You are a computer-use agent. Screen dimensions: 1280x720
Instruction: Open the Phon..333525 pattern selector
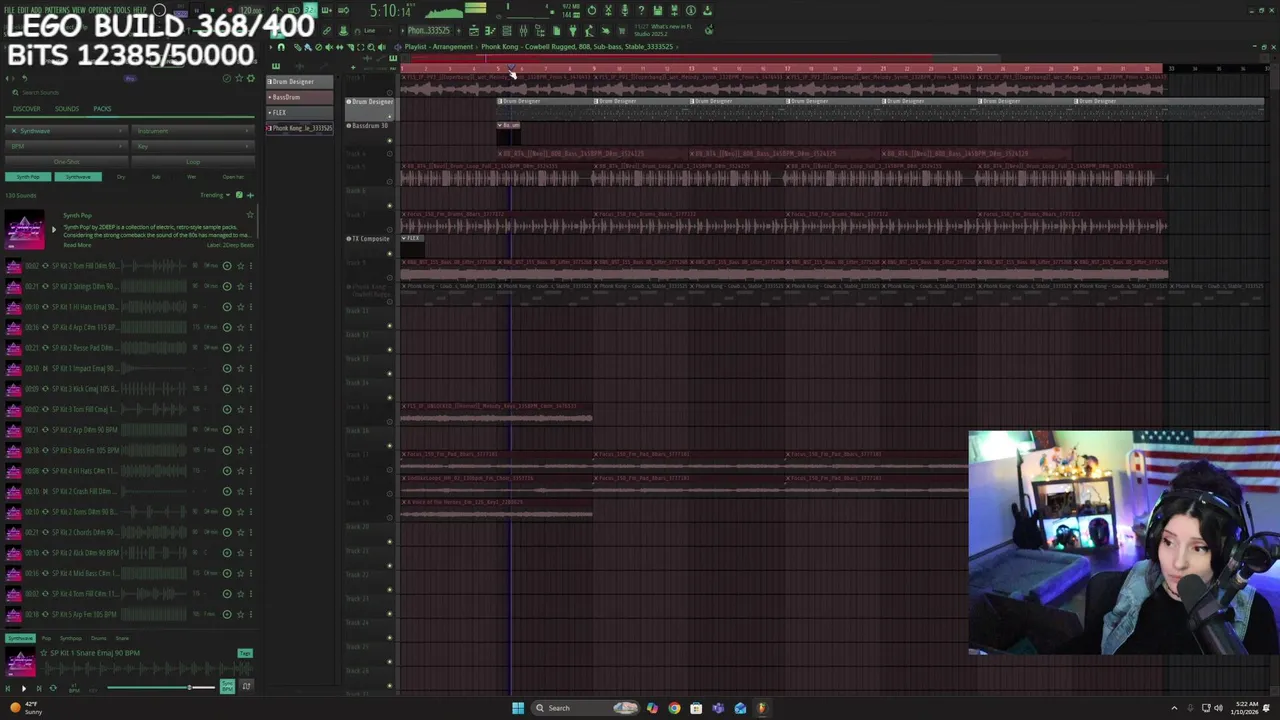click(430, 31)
